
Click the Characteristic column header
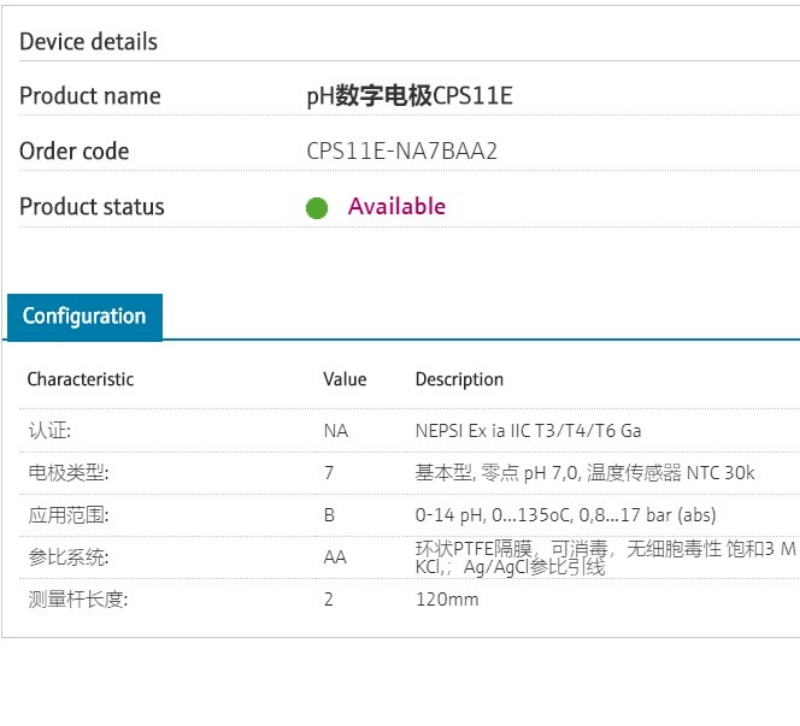pos(80,380)
